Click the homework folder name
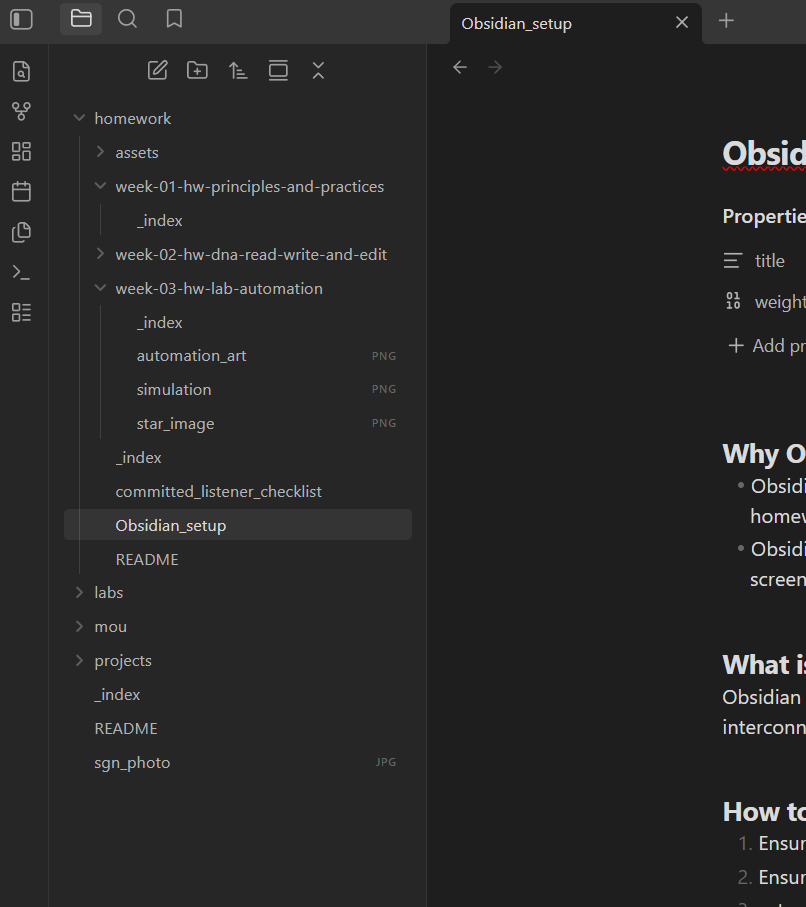This screenshot has height=907, width=806. pyautogui.click(x=133, y=119)
